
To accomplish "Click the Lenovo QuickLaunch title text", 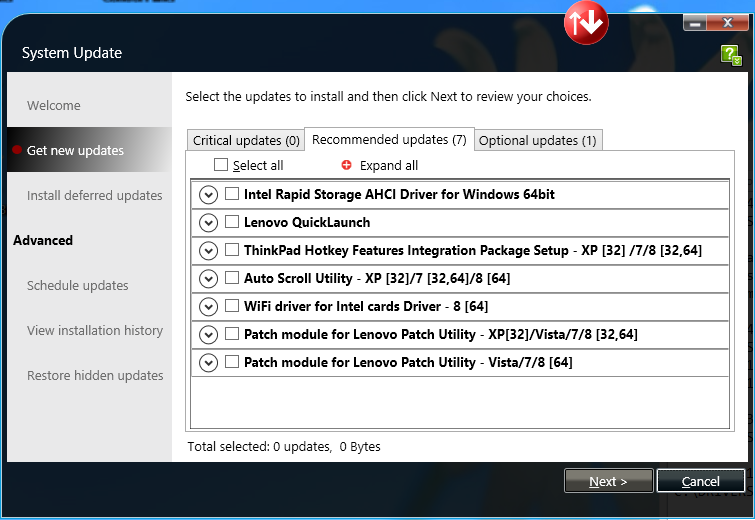I will tap(307, 222).
